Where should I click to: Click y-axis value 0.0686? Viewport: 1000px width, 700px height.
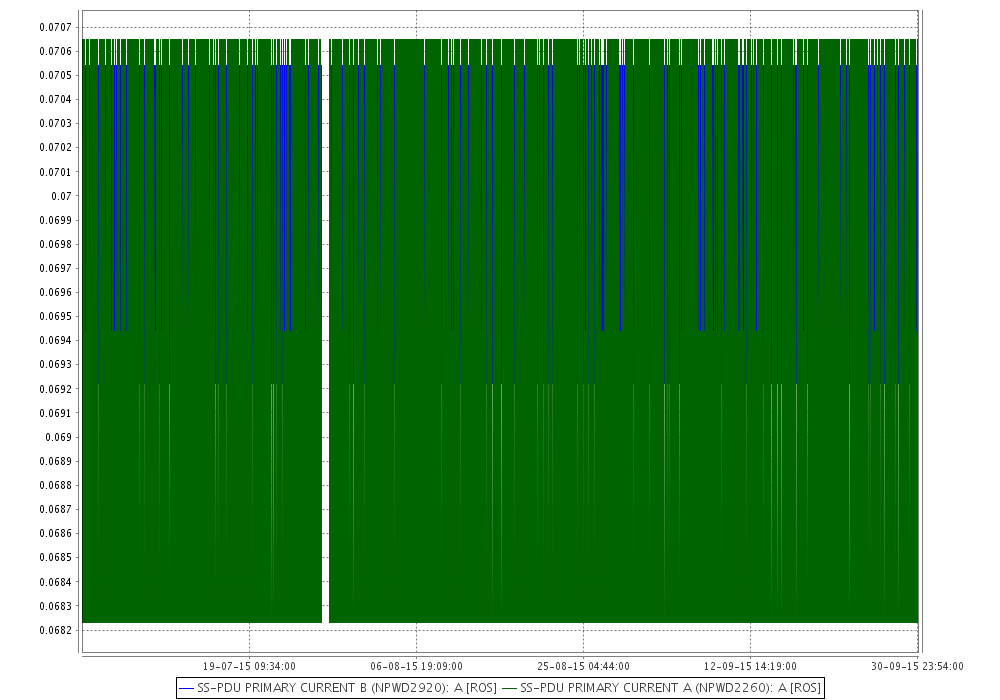pyautogui.click(x=55, y=534)
